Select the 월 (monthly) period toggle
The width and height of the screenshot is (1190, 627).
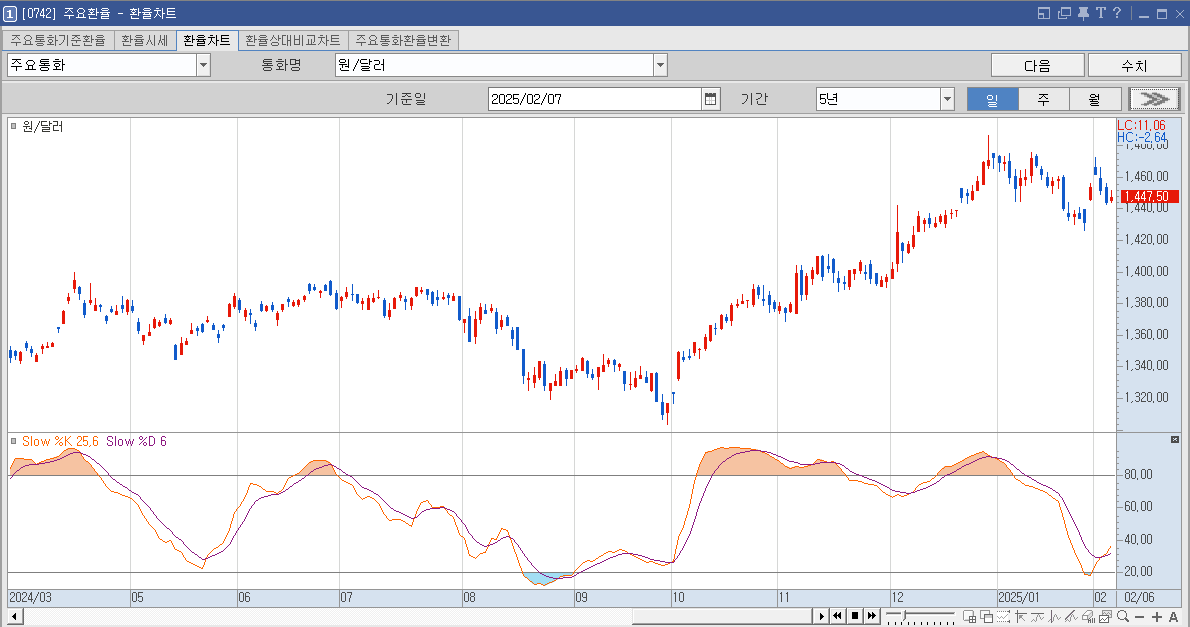[x=1094, y=99]
